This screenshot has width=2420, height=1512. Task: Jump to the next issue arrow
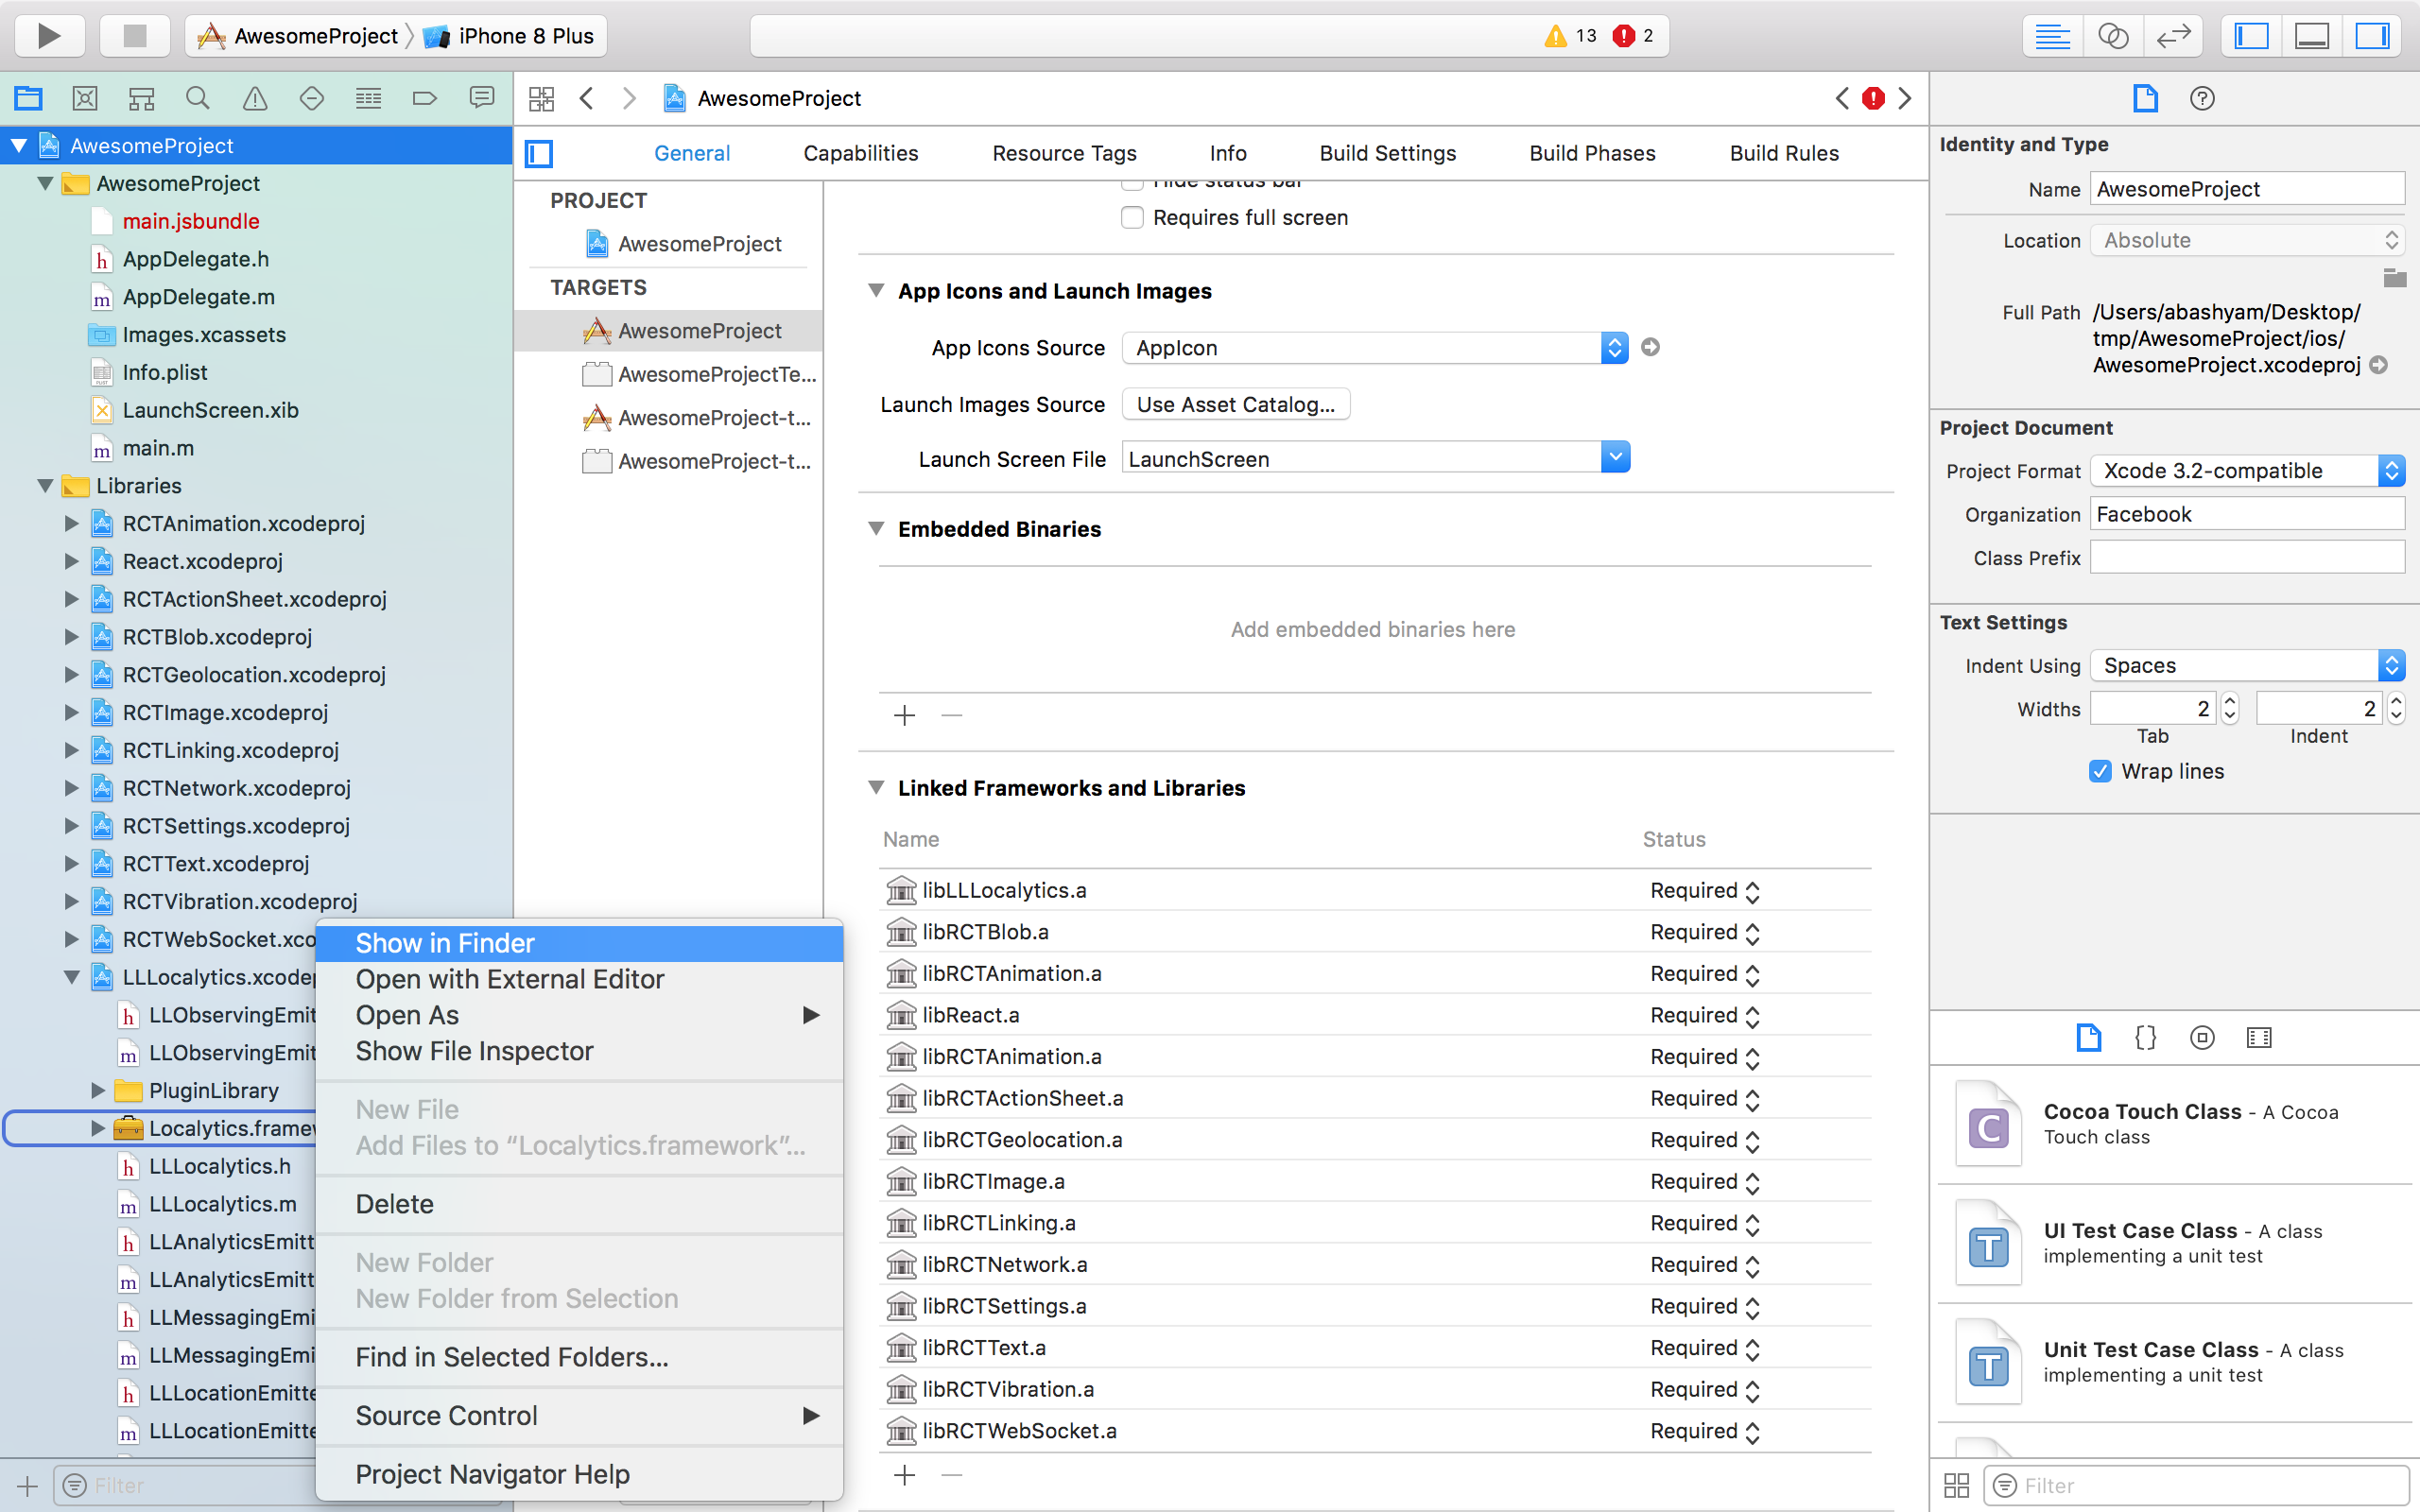[x=1905, y=98]
